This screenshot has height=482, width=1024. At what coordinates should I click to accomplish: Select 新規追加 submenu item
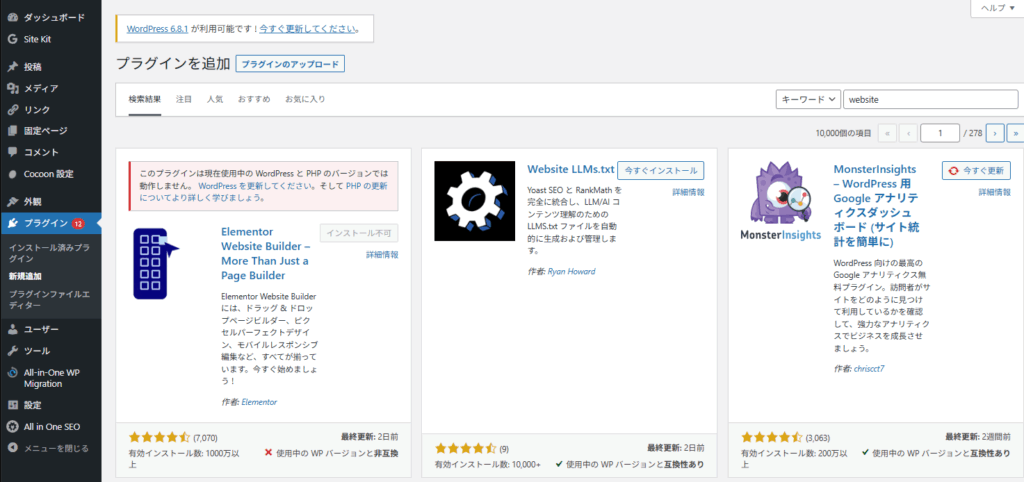click(x=25, y=276)
